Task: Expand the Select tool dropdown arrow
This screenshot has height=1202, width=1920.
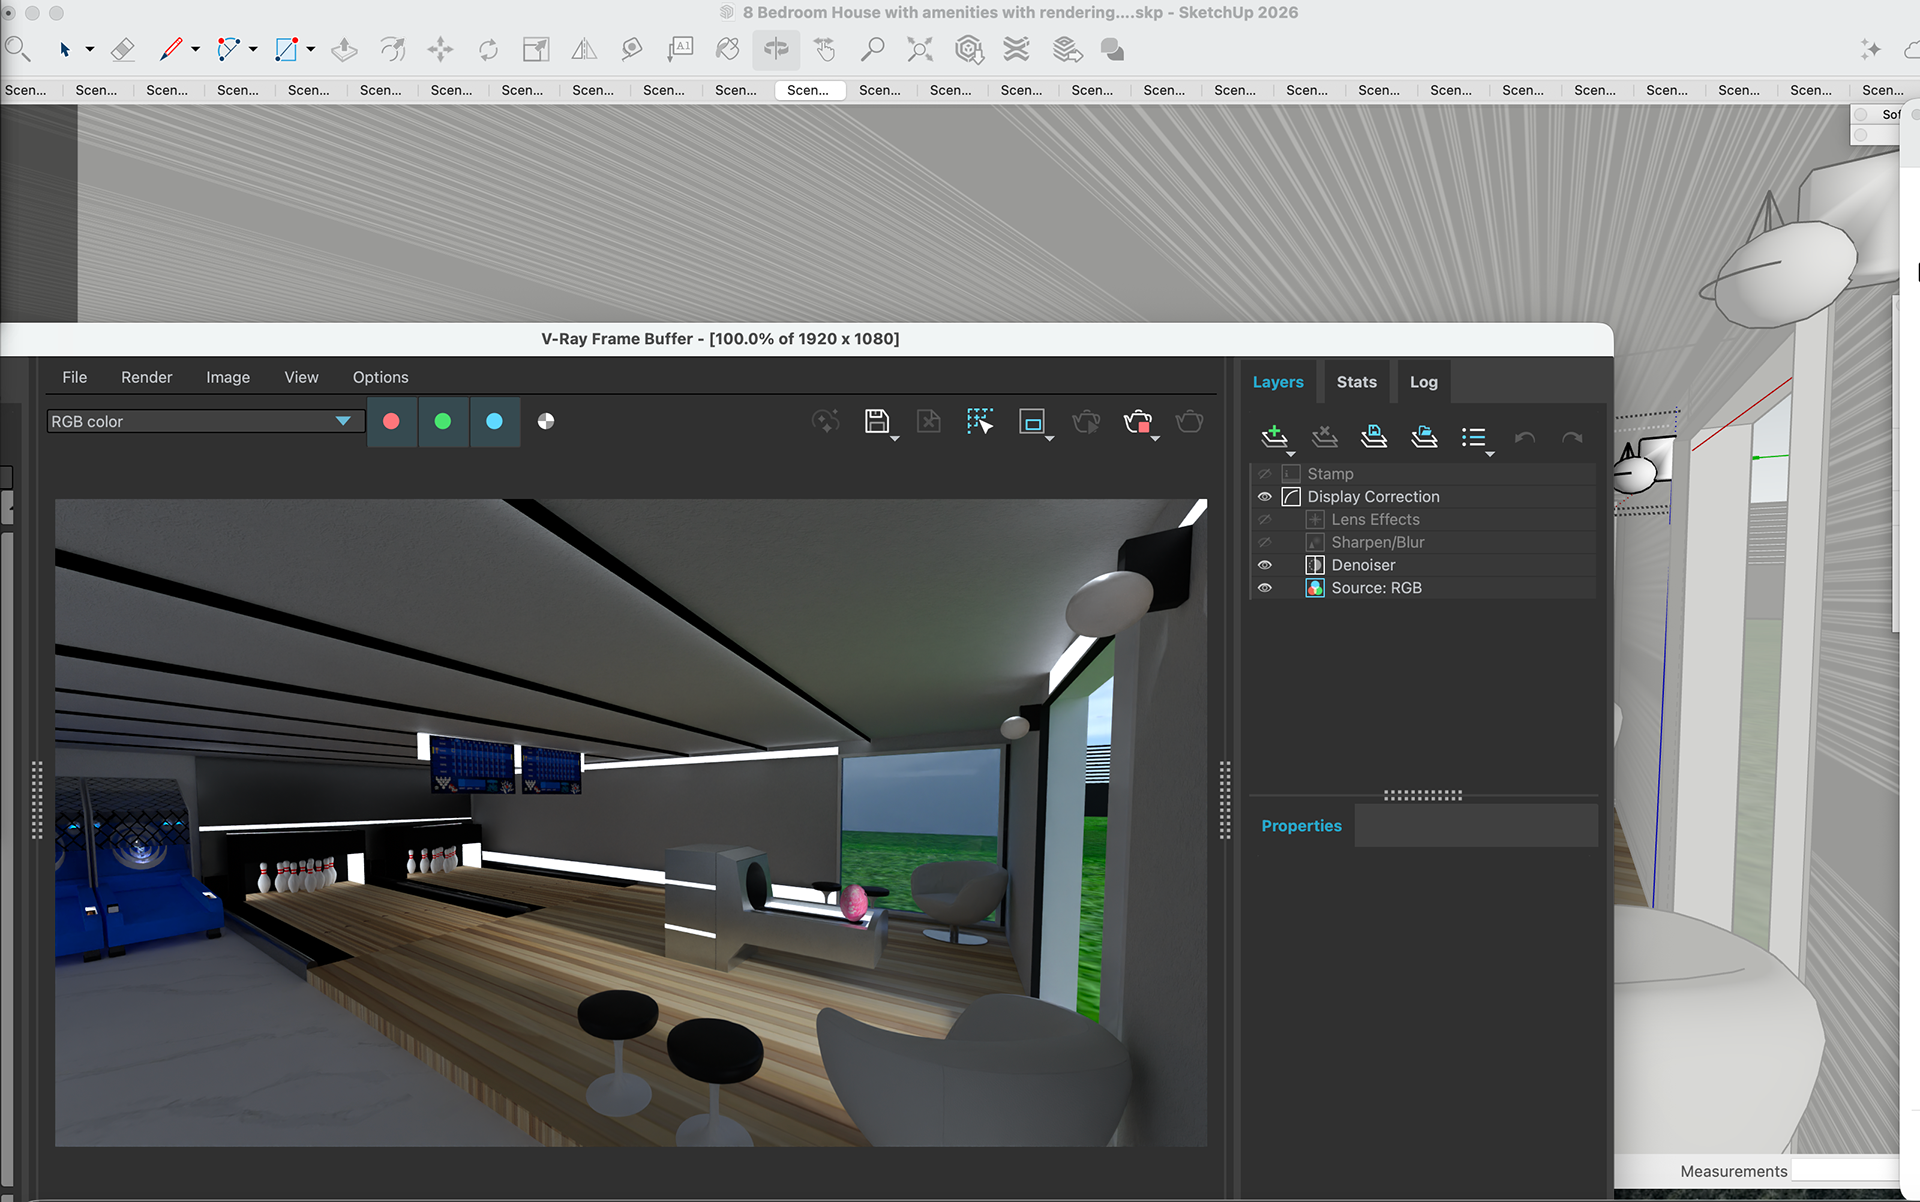Action: coord(90,49)
